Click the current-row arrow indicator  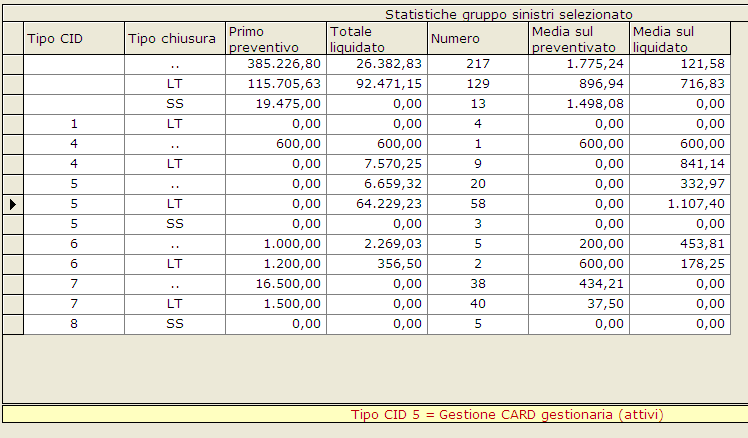[13, 204]
